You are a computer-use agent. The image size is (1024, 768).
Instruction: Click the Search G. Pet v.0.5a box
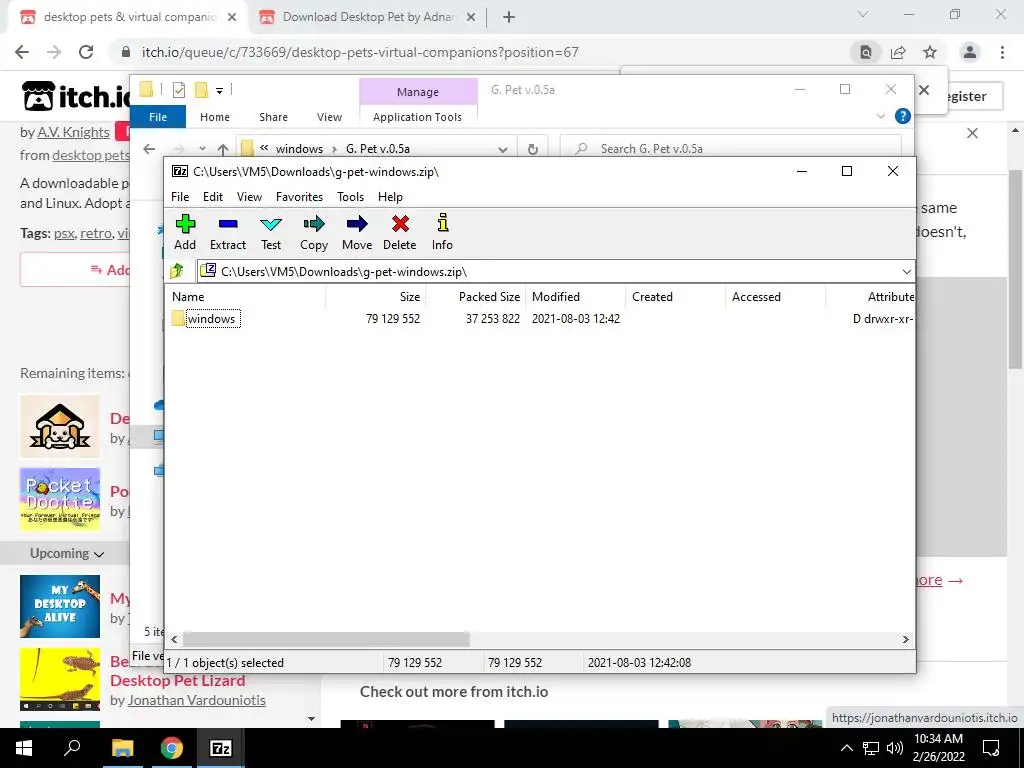[731, 149]
